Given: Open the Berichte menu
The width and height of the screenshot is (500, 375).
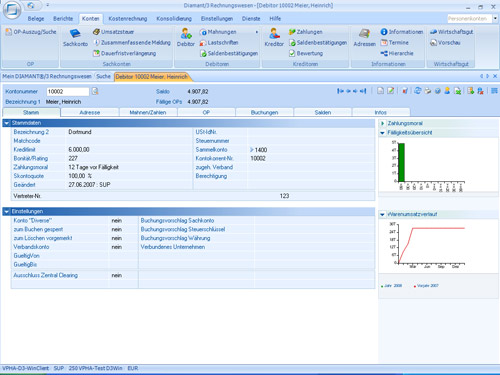Looking at the screenshot, I should point(63,19).
